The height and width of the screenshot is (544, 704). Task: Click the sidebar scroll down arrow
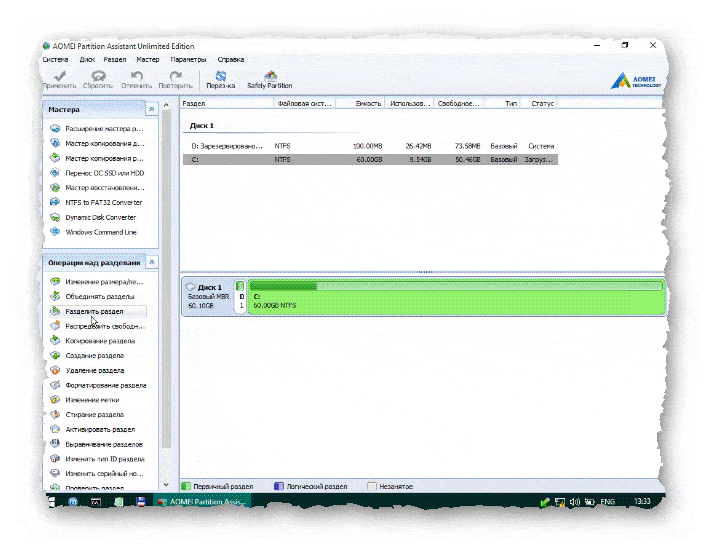click(166, 485)
